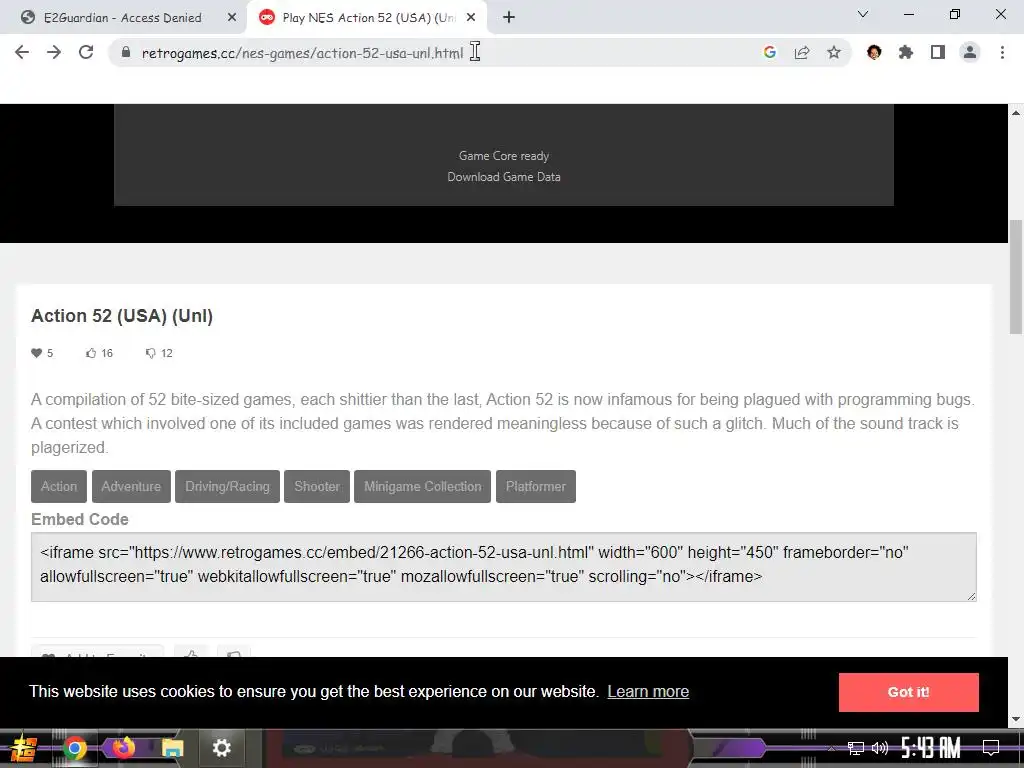The image size is (1024, 768).
Task: Open Chrome from the taskbar
Action: click(74, 748)
